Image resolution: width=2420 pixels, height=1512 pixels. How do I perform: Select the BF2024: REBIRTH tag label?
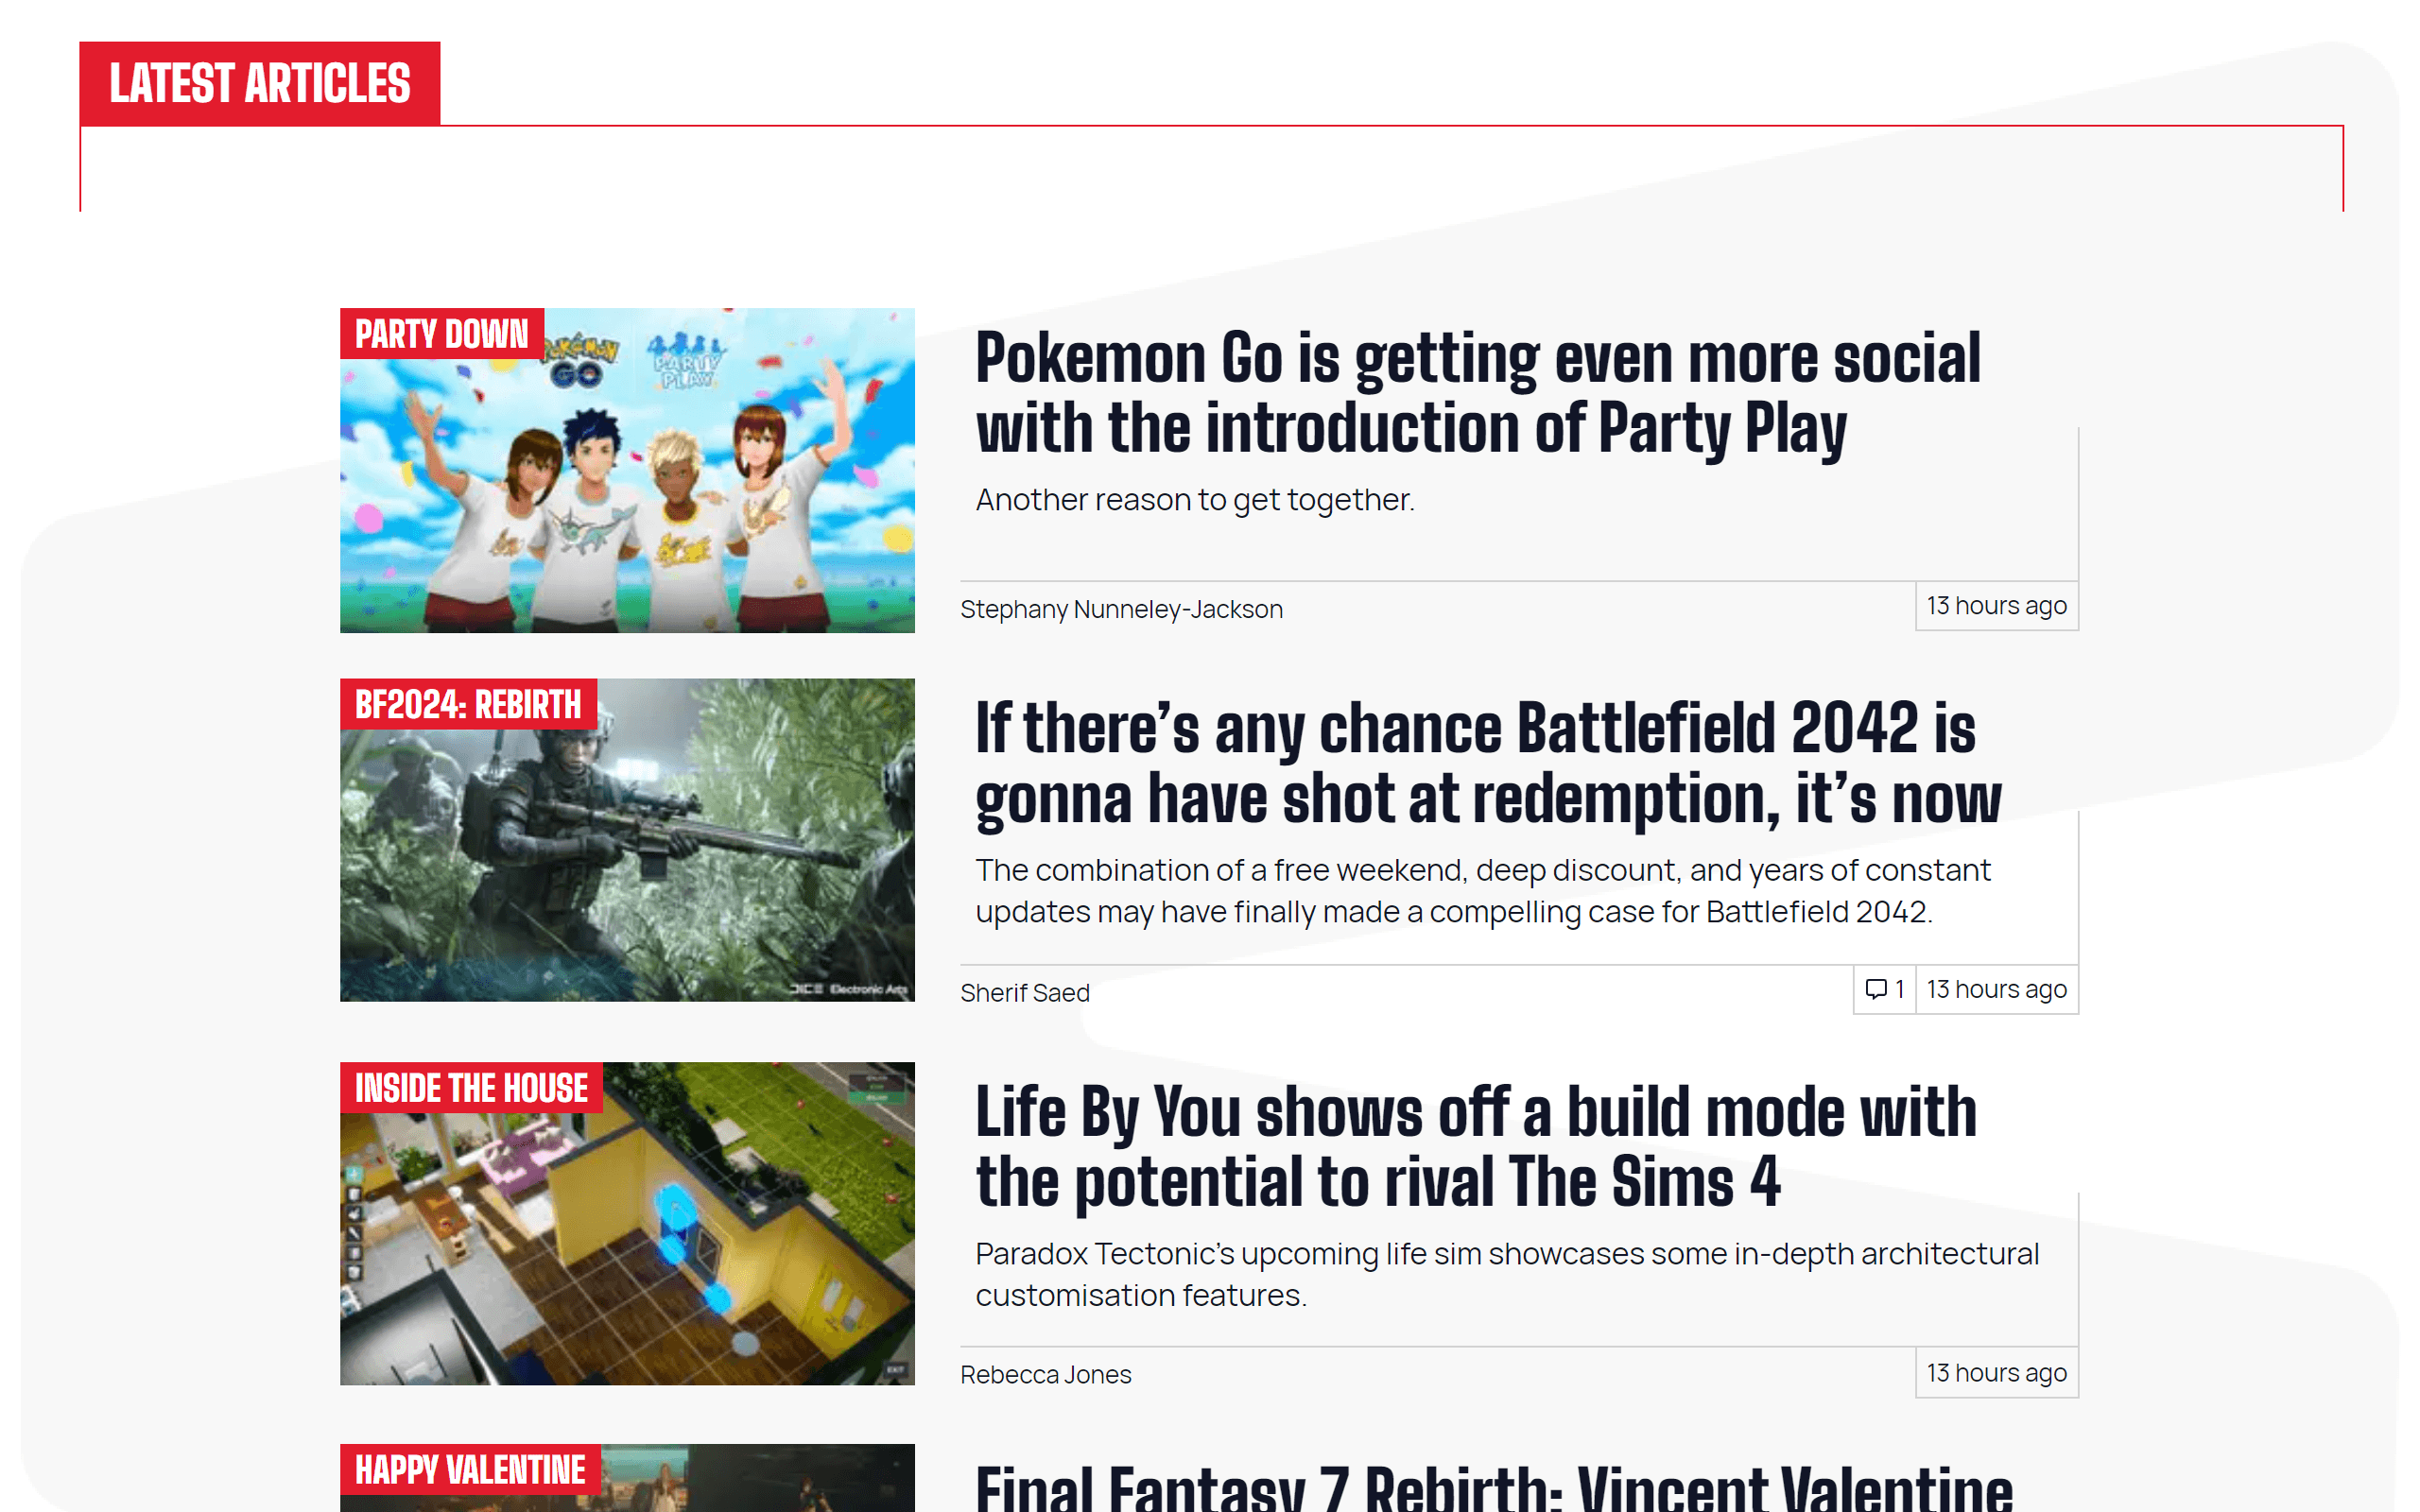pyautogui.click(x=466, y=705)
